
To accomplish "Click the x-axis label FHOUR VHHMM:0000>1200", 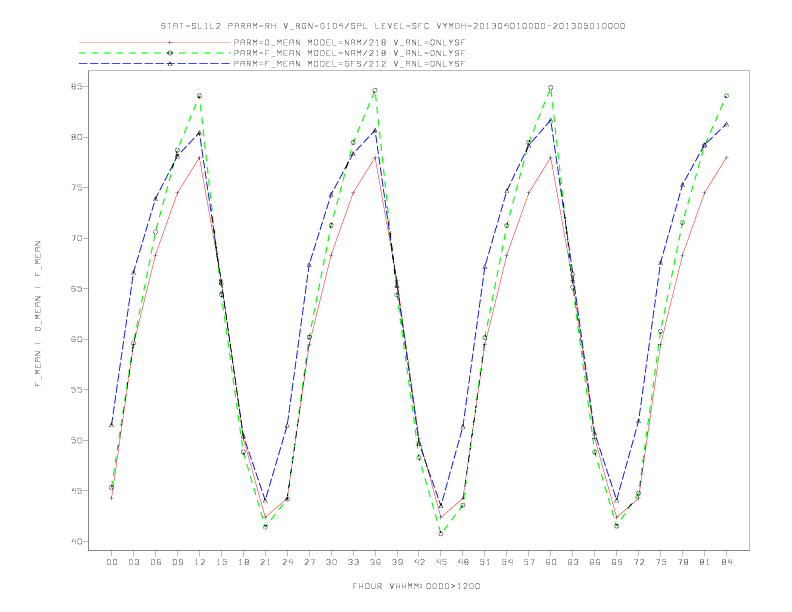I will point(416,586).
